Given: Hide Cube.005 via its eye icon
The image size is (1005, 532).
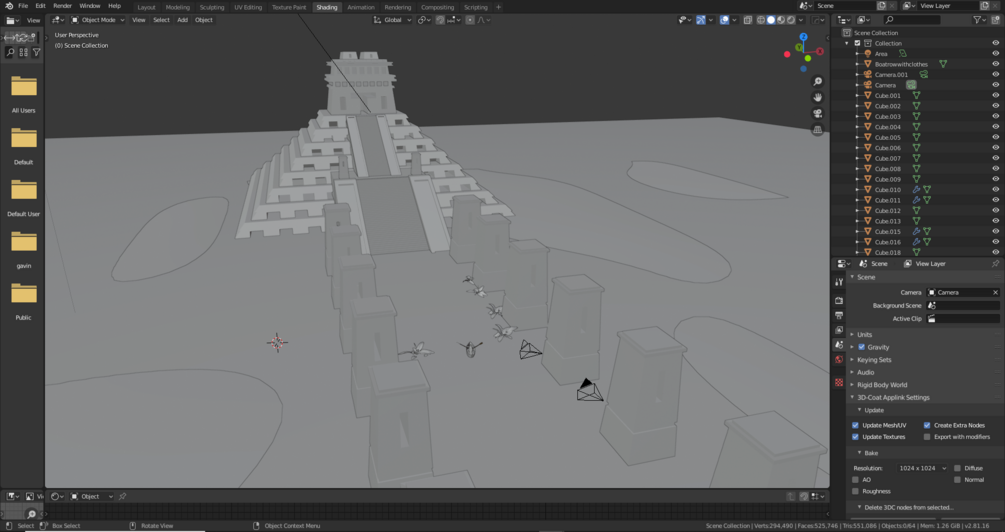Looking at the screenshot, I should (995, 137).
